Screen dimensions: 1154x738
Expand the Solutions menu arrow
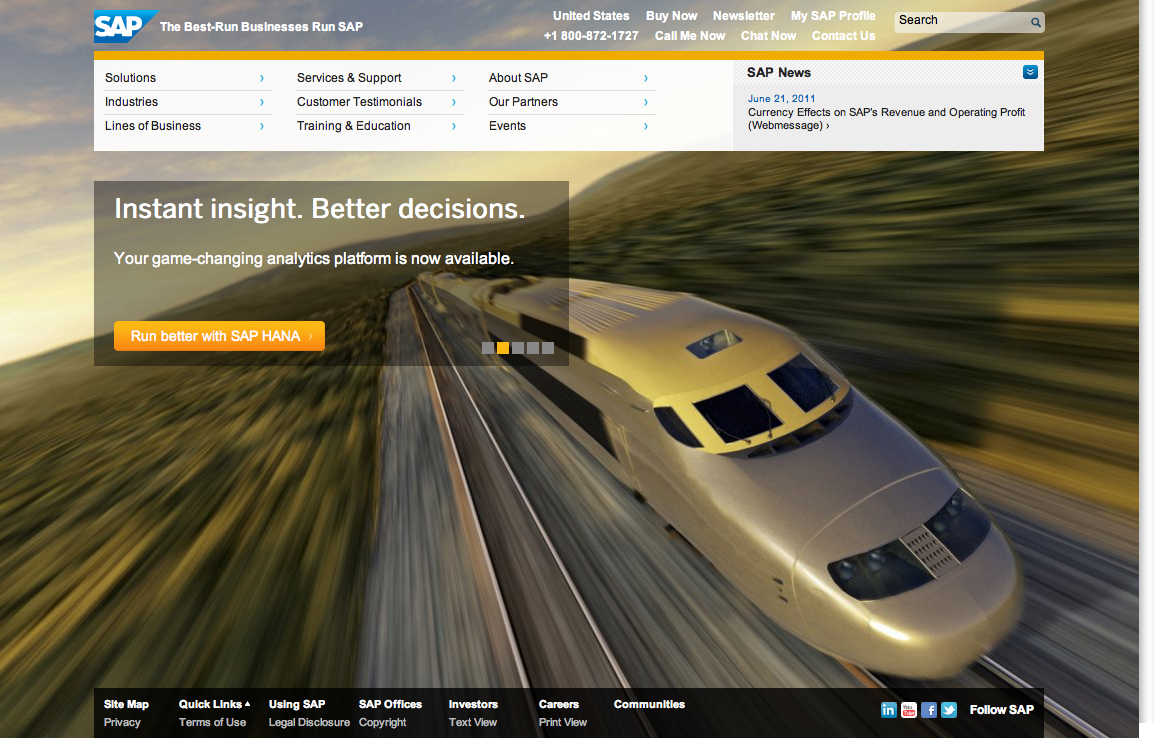coord(261,78)
